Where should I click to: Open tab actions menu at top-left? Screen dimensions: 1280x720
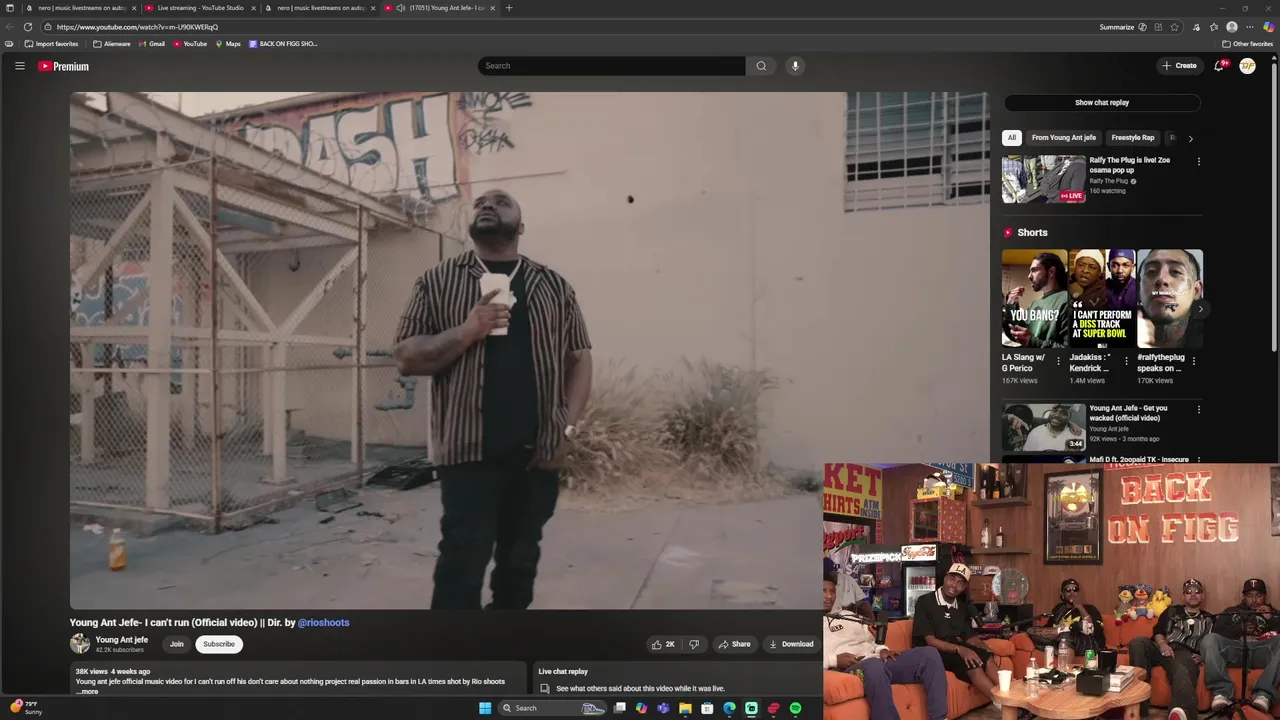coord(10,8)
